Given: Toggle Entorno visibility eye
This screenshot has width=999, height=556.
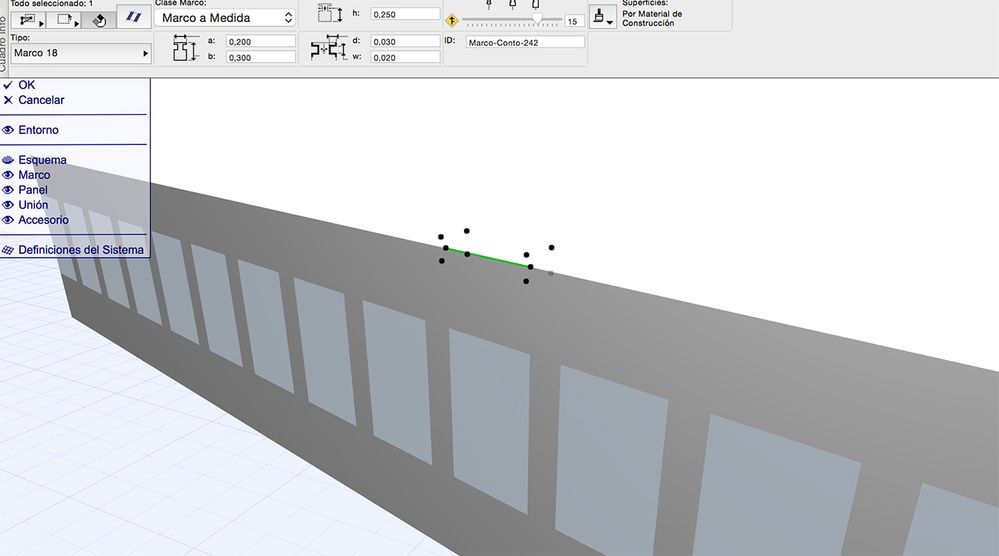Looking at the screenshot, I should 8,130.
